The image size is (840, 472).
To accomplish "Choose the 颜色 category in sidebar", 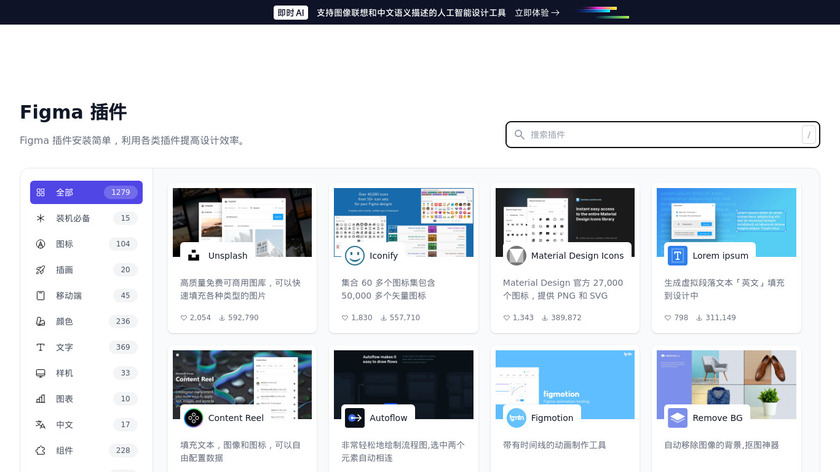I will (86, 322).
